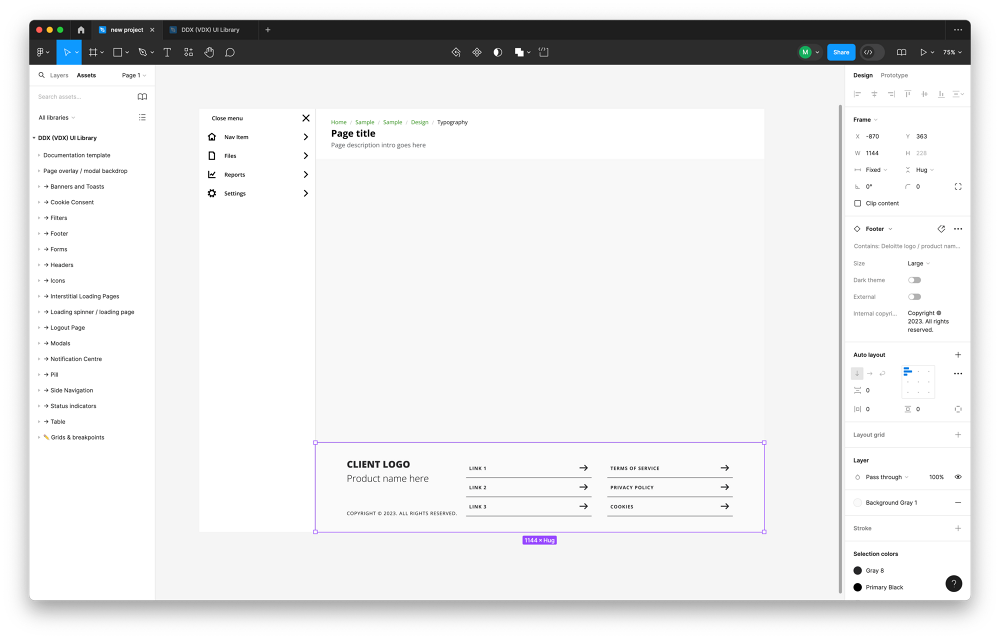Open the All libraries dropdown

[x=57, y=117]
